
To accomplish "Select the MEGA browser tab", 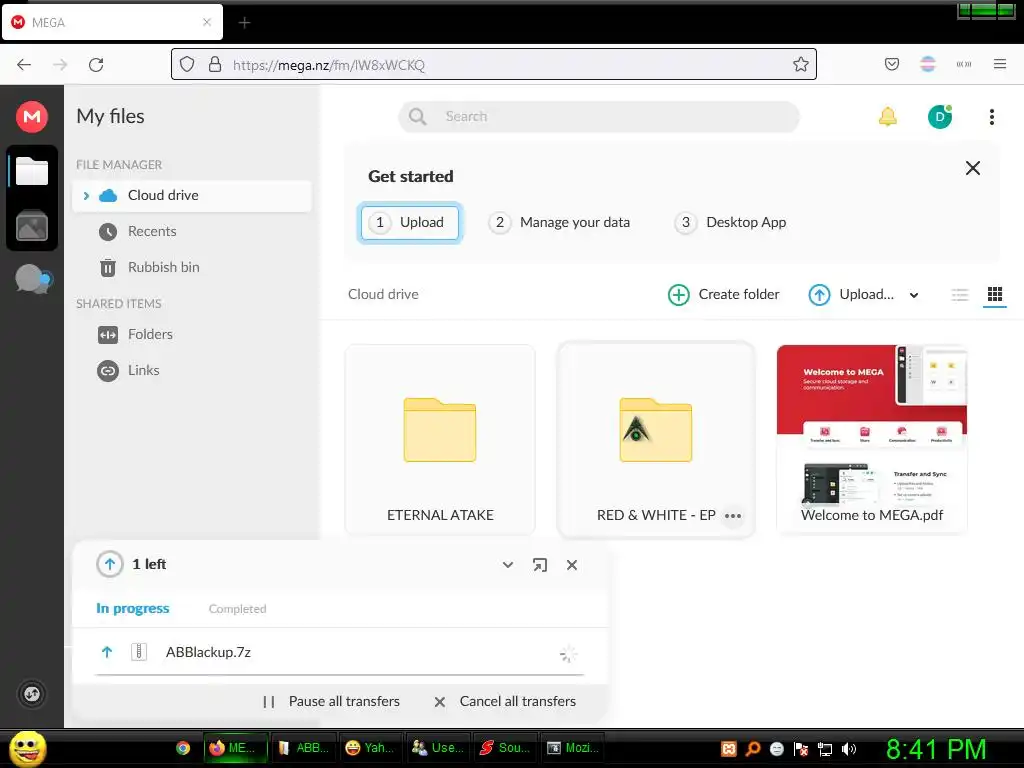I will coord(112,23).
